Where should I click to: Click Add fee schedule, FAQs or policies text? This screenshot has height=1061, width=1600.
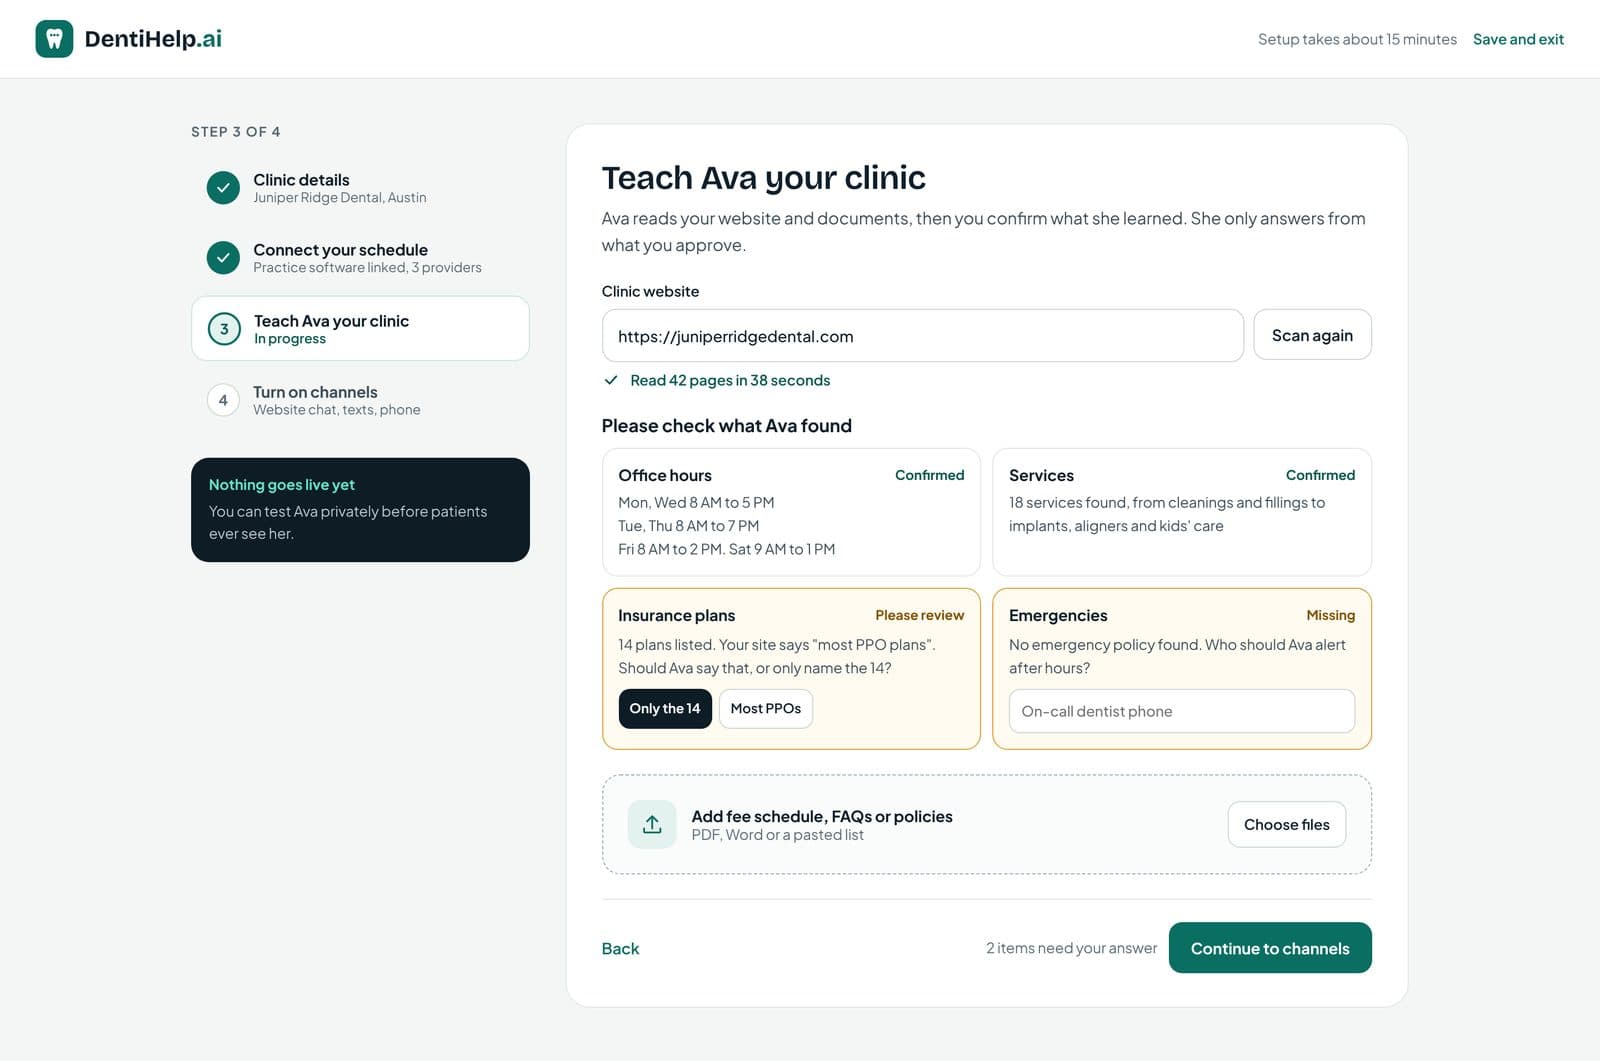tap(822, 816)
